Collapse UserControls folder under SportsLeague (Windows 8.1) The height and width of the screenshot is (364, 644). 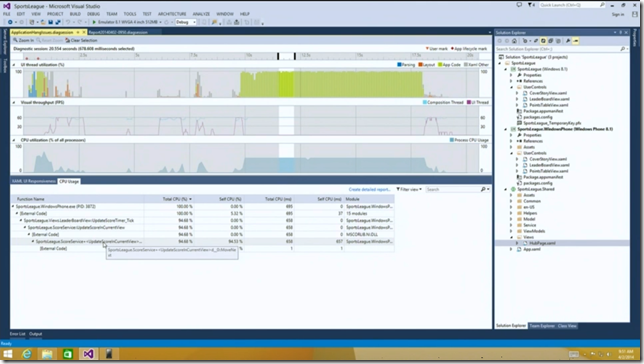(x=511, y=87)
